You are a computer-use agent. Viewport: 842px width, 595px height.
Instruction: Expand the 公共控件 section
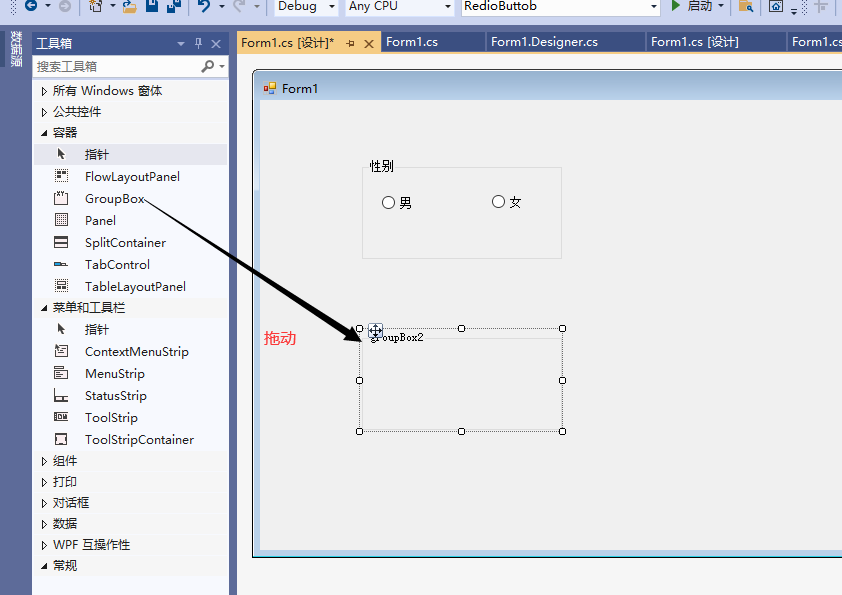(44, 112)
